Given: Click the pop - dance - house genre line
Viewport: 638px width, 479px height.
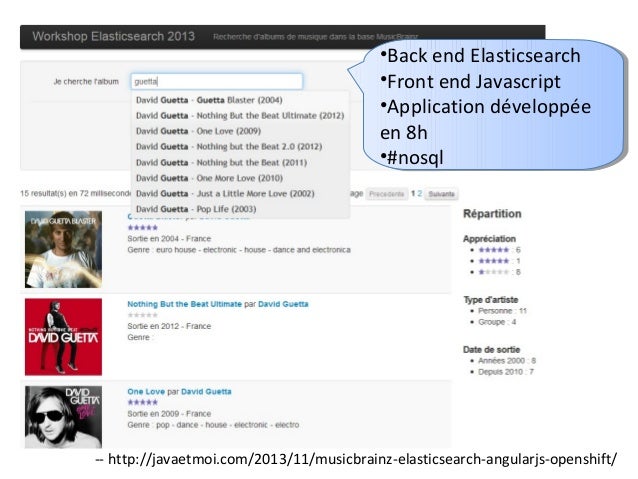Looking at the screenshot, I should click(x=213, y=425).
